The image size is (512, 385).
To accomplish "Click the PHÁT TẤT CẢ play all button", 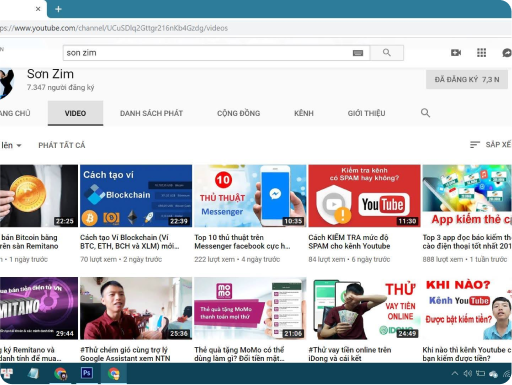I will point(62,145).
